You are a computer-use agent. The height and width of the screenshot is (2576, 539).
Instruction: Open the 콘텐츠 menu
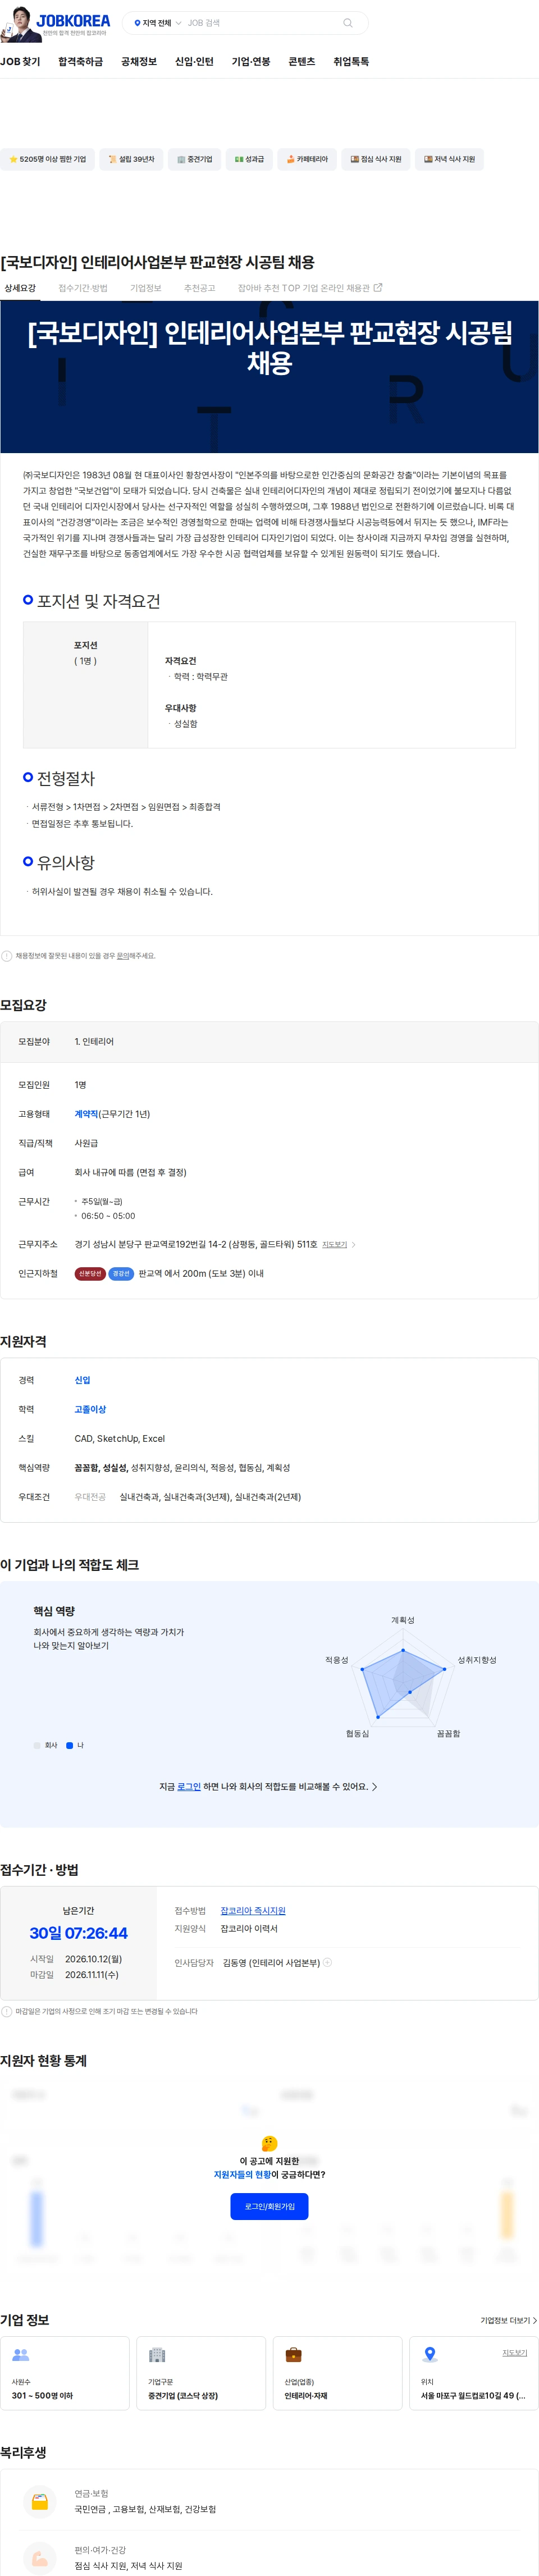tap(302, 62)
